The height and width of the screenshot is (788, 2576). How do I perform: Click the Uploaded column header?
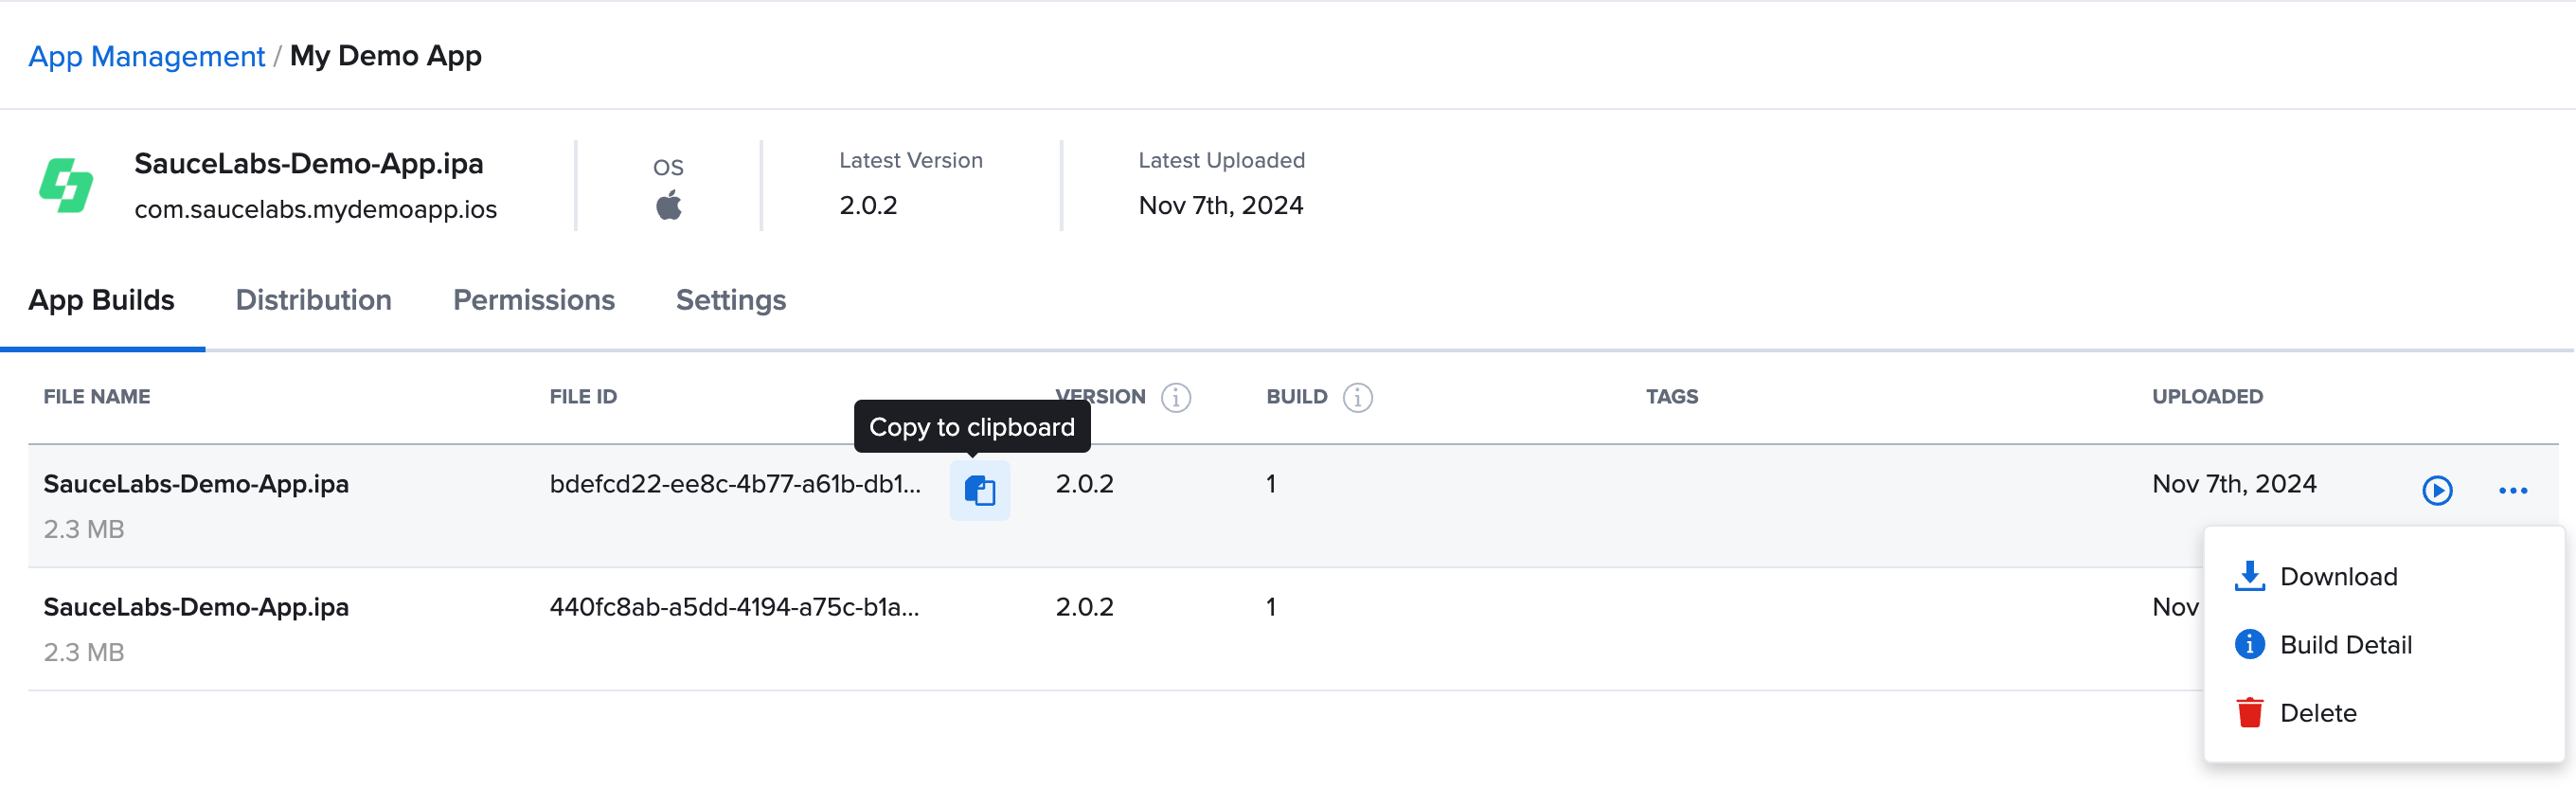[x=2206, y=397]
